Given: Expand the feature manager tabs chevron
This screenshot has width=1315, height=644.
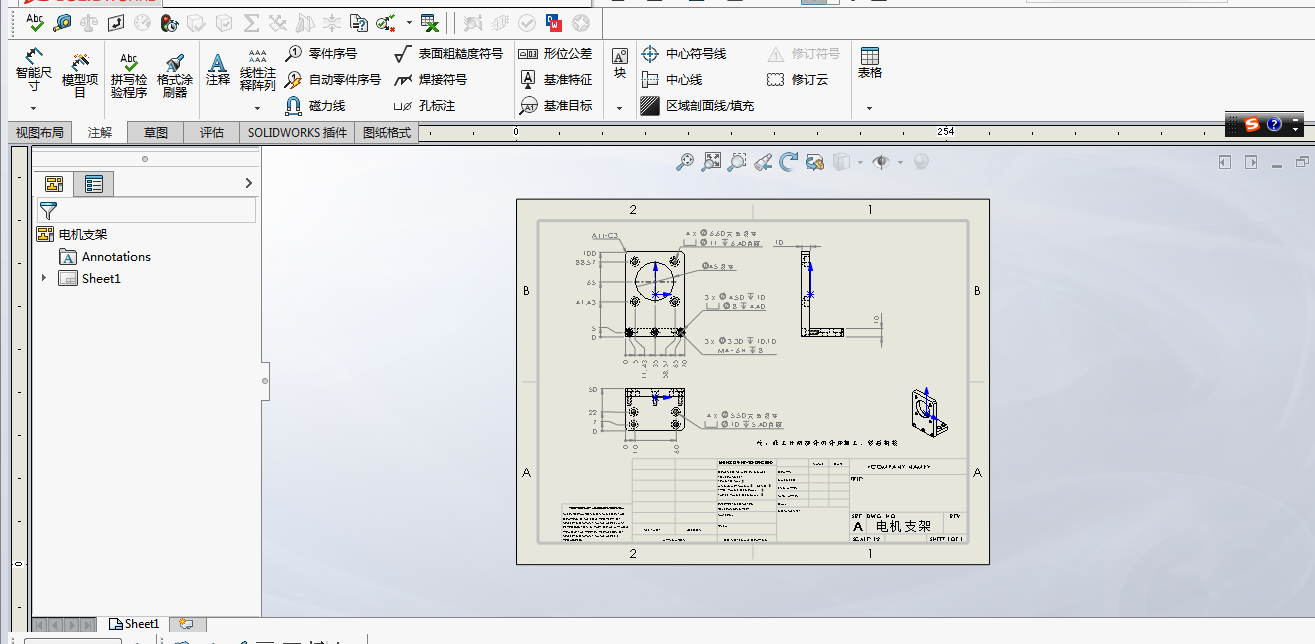Looking at the screenshot, I should click(x=249, y=183).
